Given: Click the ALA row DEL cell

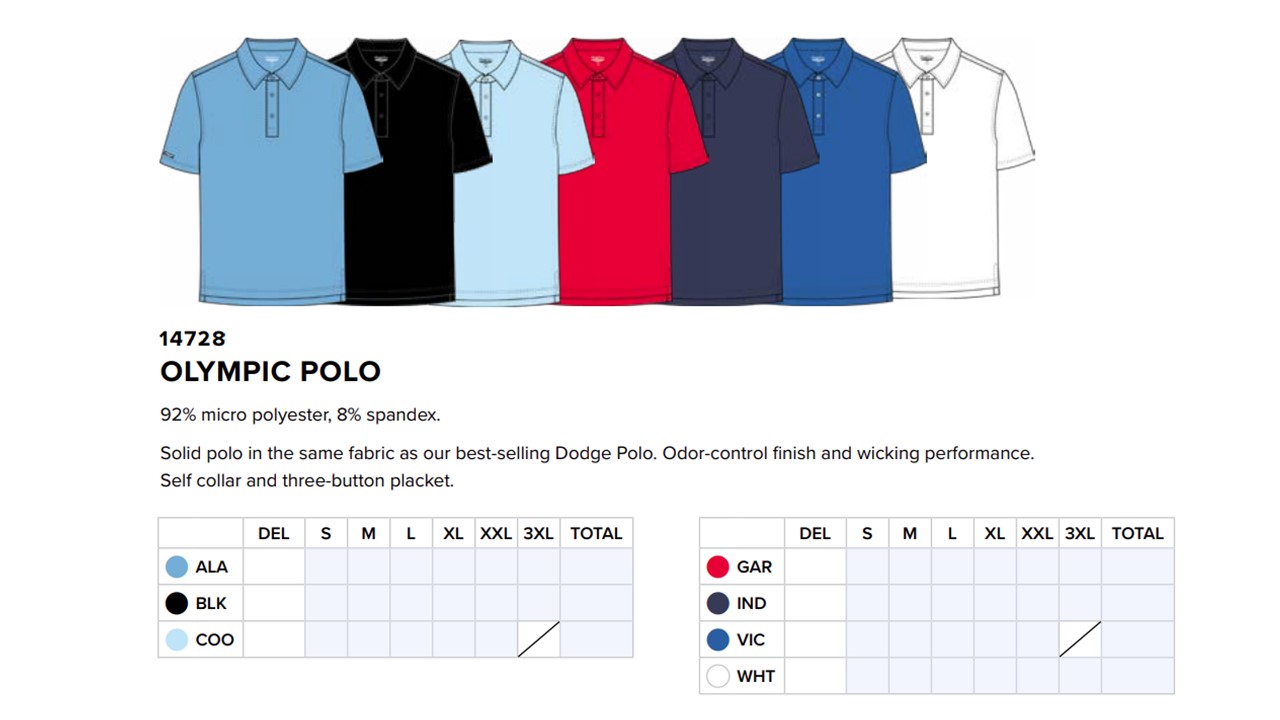Looking at the screenshot, I should 274,567.
